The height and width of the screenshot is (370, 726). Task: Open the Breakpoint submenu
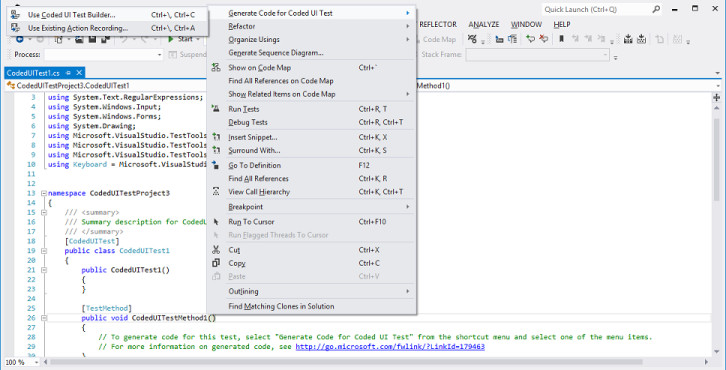pyautogui.click(x=311, y=207)
